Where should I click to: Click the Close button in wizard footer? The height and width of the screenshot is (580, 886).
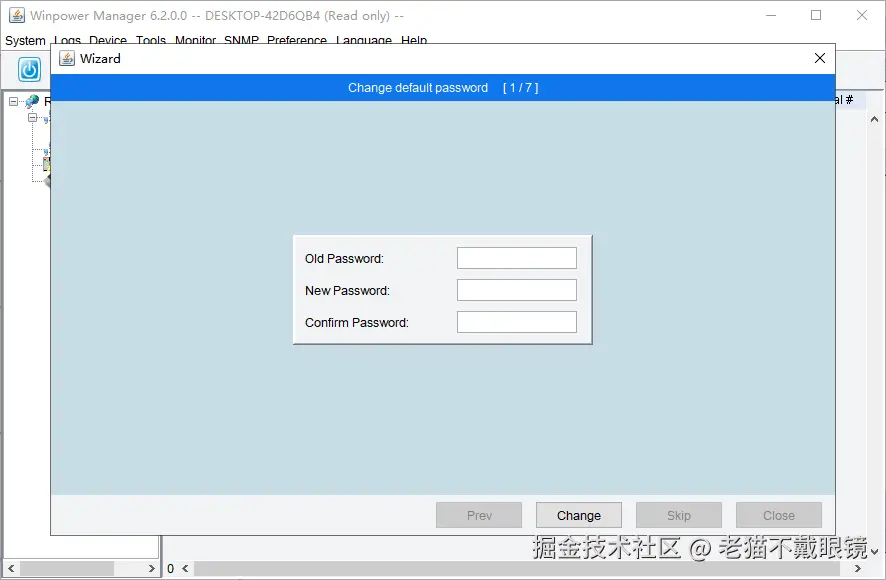pyautogui.click(x=779, y=515)
